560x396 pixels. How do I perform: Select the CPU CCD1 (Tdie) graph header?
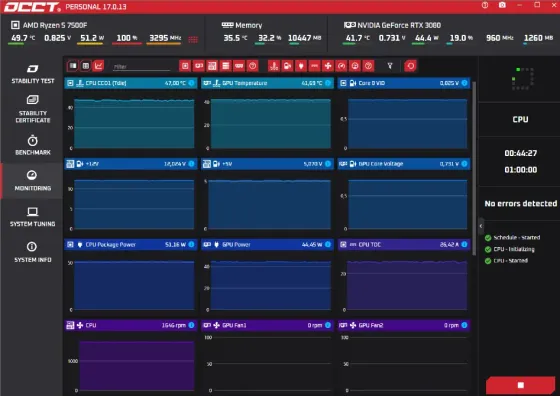click(131, 83)
